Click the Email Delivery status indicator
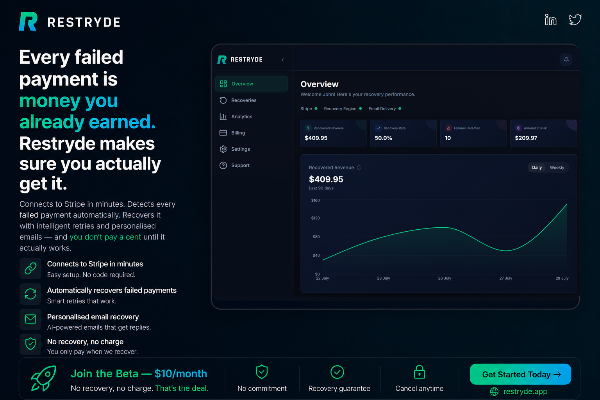This screenshot has height=400, width=600. pyautogui.click(x=385, y=109)
